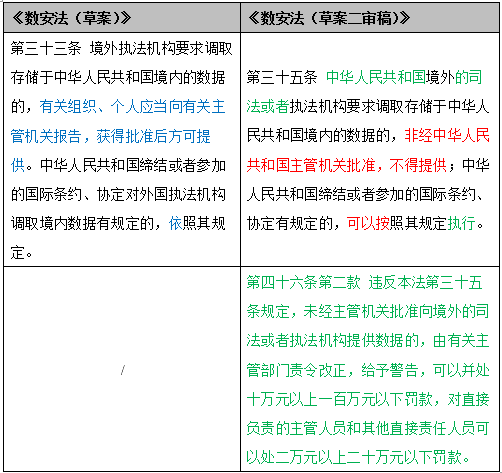Click red text 非经中华人民
502x473 pixels.
447,136
